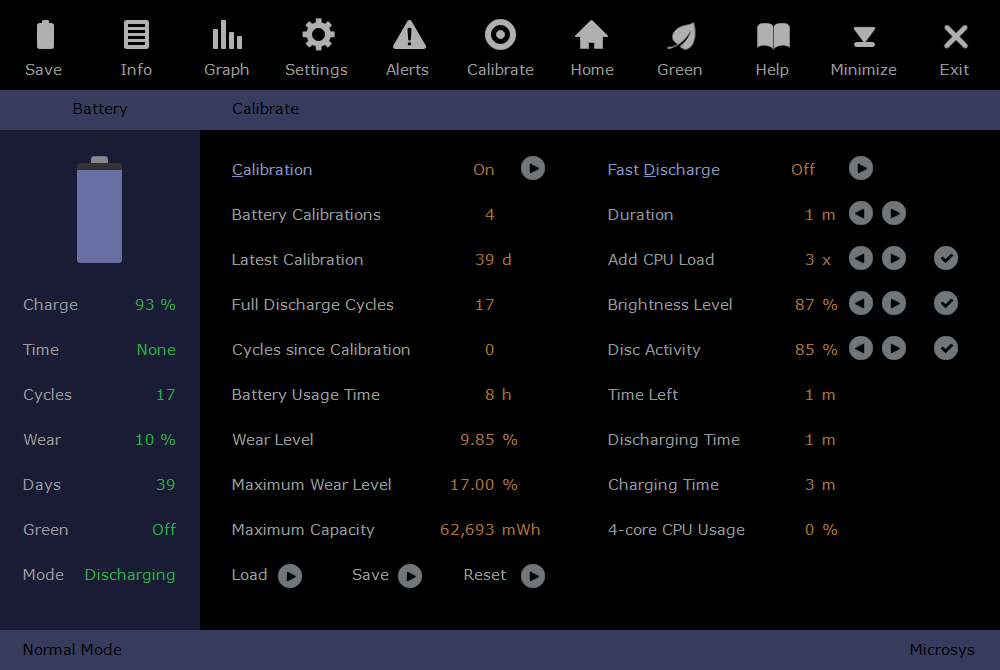Decrease Add CPU Load multiplier
This screenshot has height=670, width=1000.
[860, 258]
